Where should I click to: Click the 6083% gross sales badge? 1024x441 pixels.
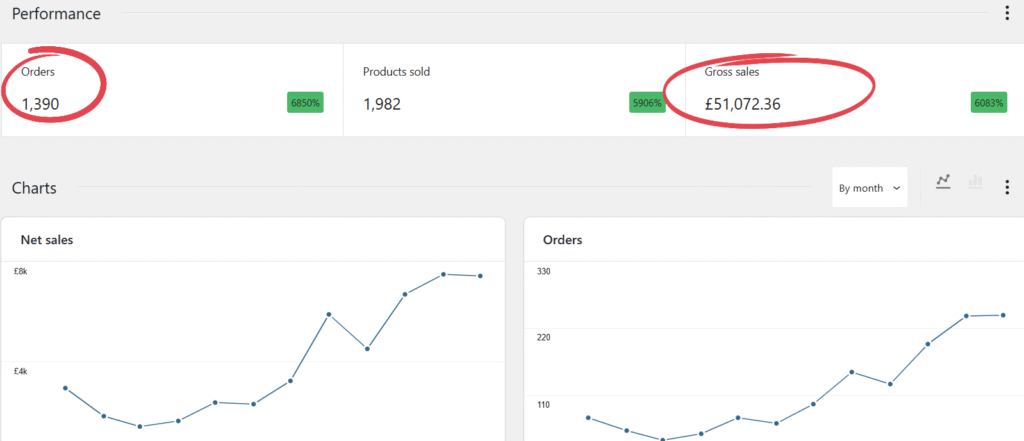pos(989,103)
